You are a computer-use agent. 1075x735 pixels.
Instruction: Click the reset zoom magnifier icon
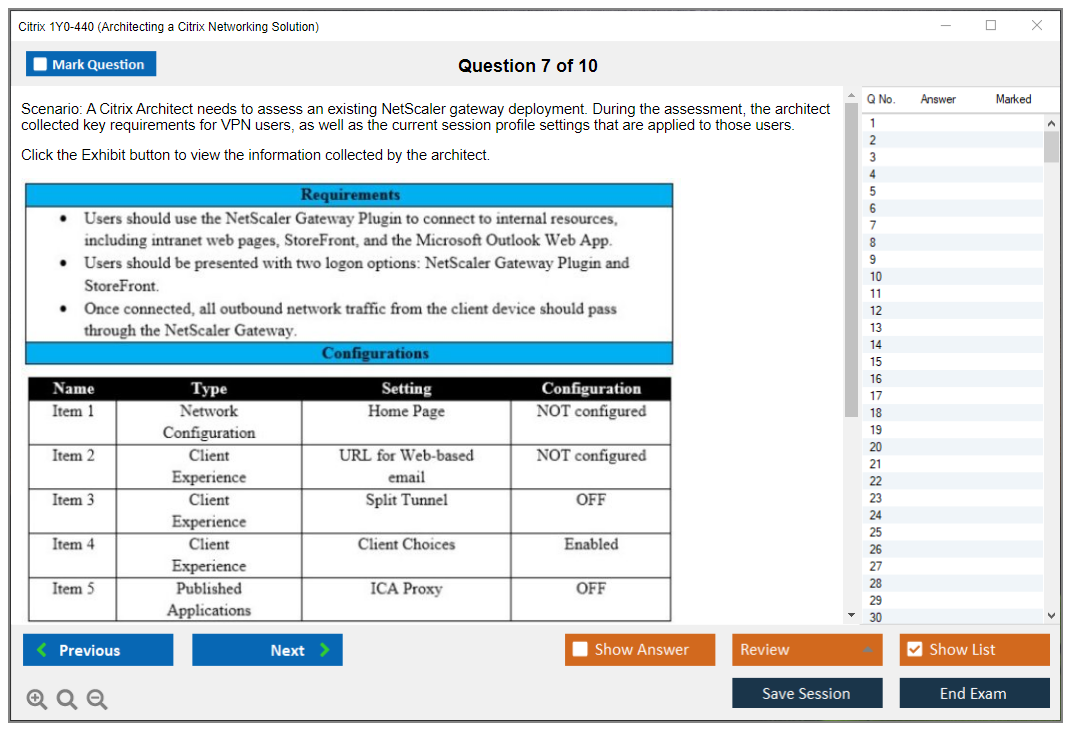coord(67,700)
